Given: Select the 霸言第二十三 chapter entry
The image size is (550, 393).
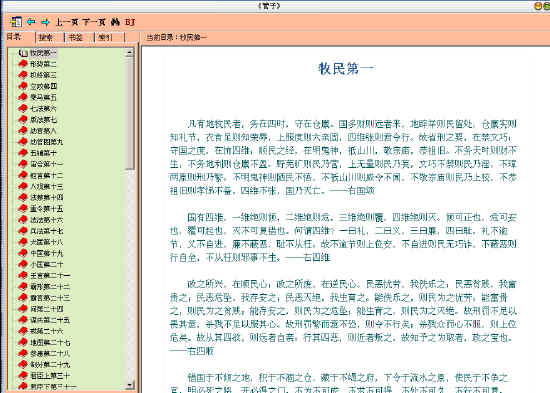Looking at the screenshot, I should coord(50,298).
